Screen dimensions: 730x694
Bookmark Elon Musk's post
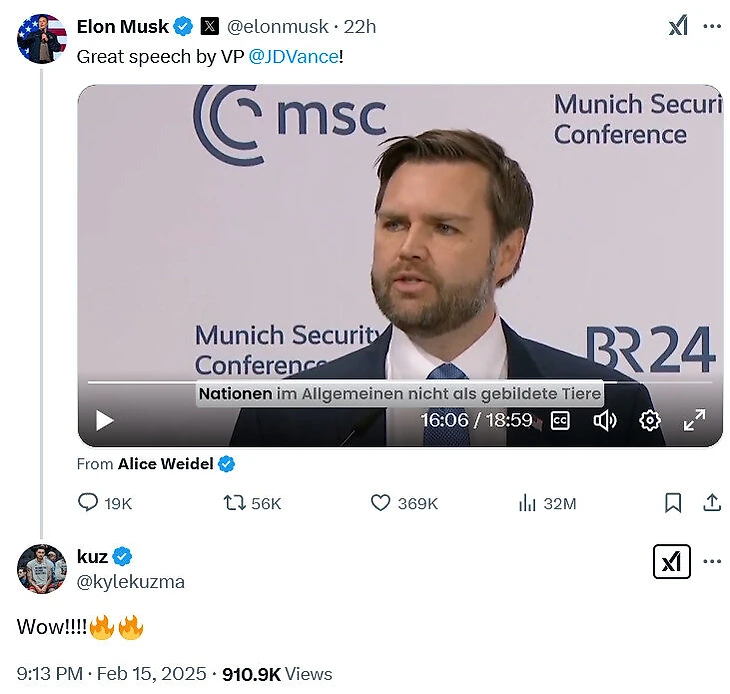(x=673, y=503)
